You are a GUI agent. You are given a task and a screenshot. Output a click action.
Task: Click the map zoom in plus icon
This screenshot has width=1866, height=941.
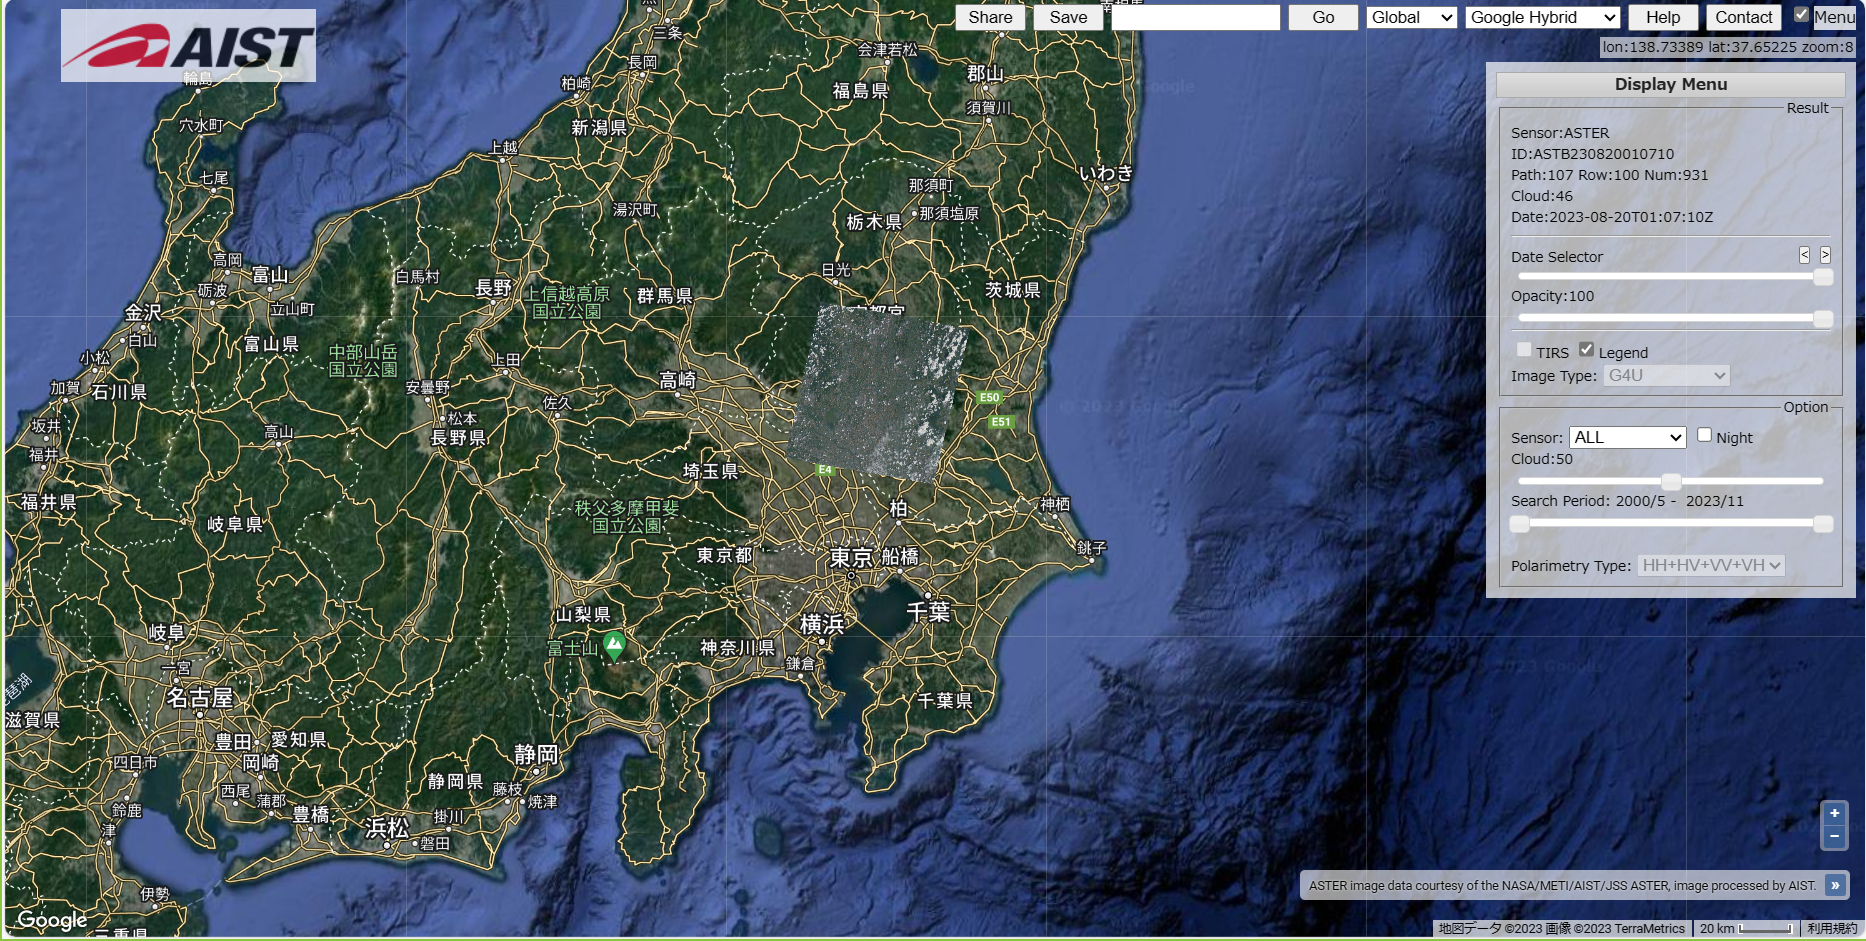(x=1835, y=812)
